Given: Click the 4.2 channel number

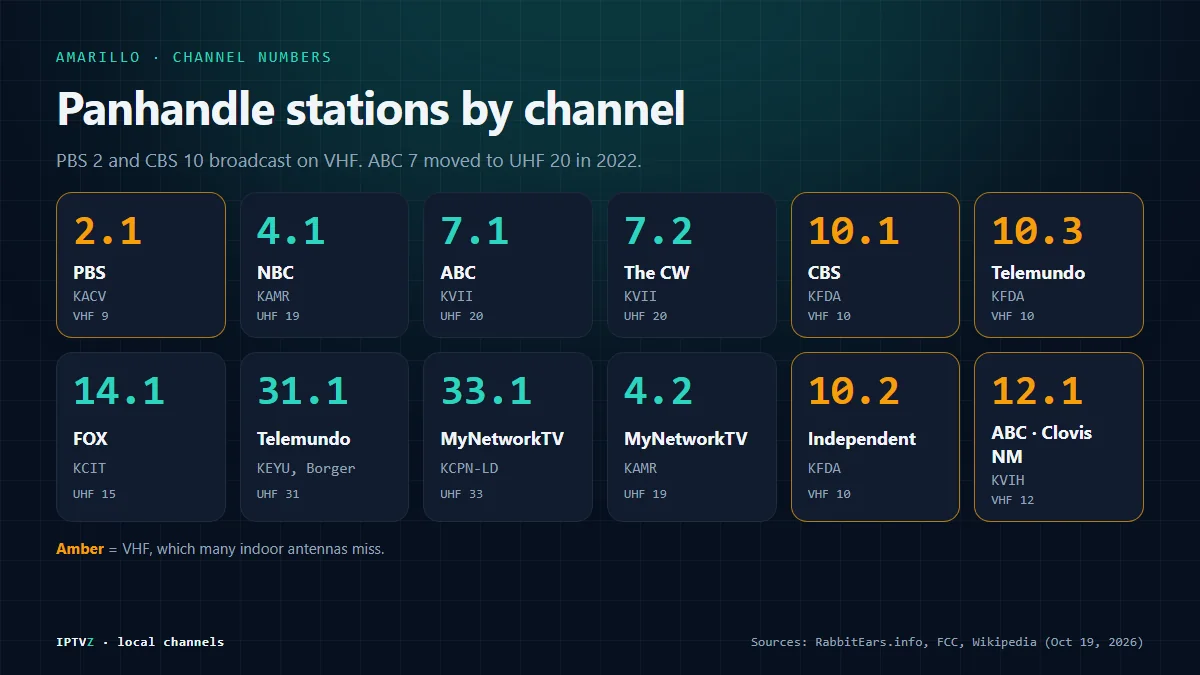Looking at the screenshot, I should coord(658,390).
